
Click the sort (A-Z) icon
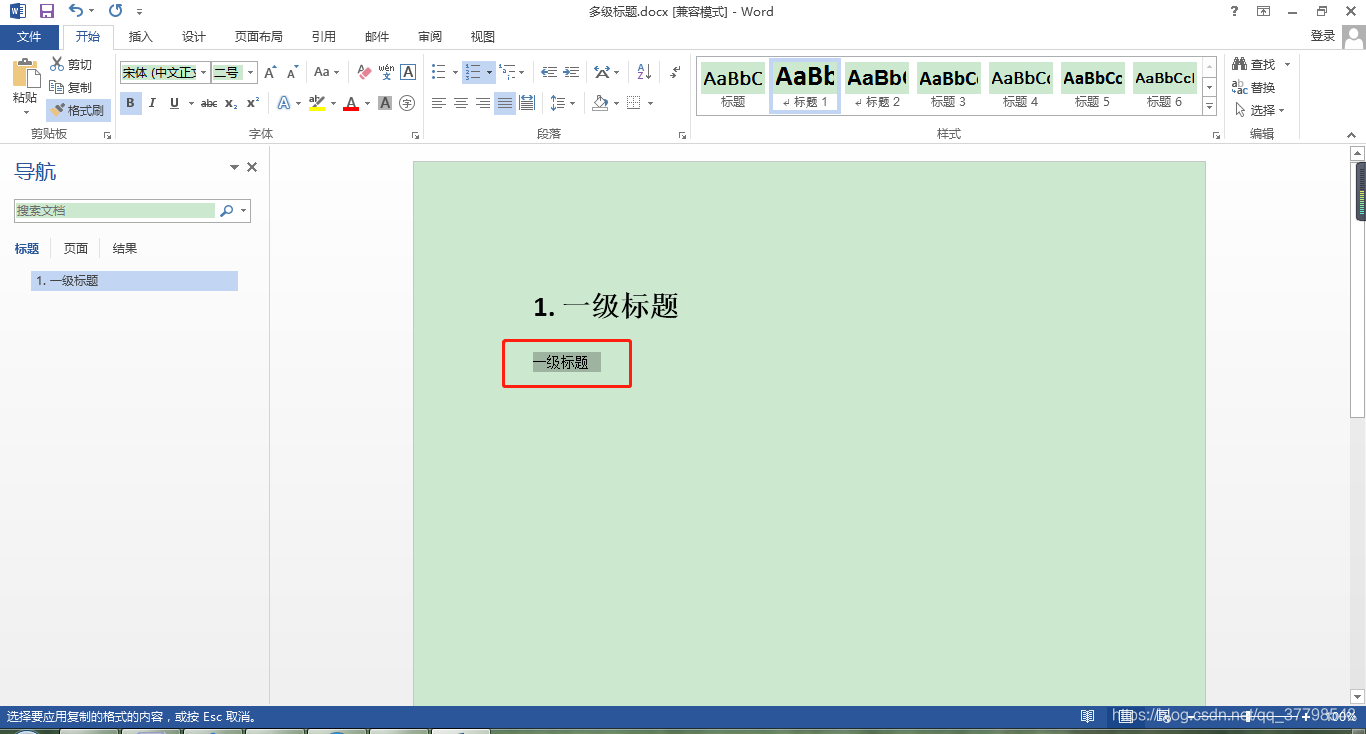644,72
